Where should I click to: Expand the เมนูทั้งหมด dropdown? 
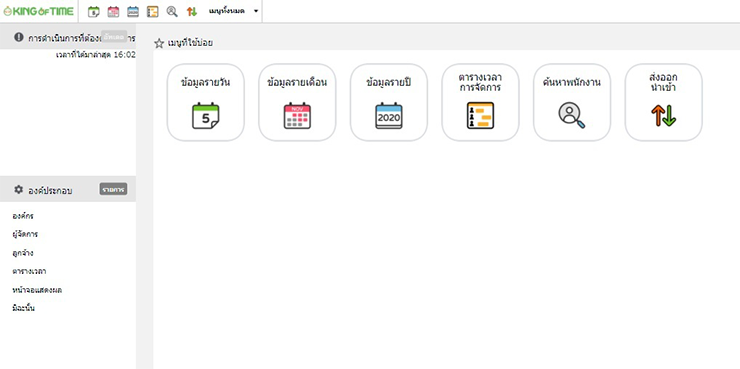click(234, 11)
